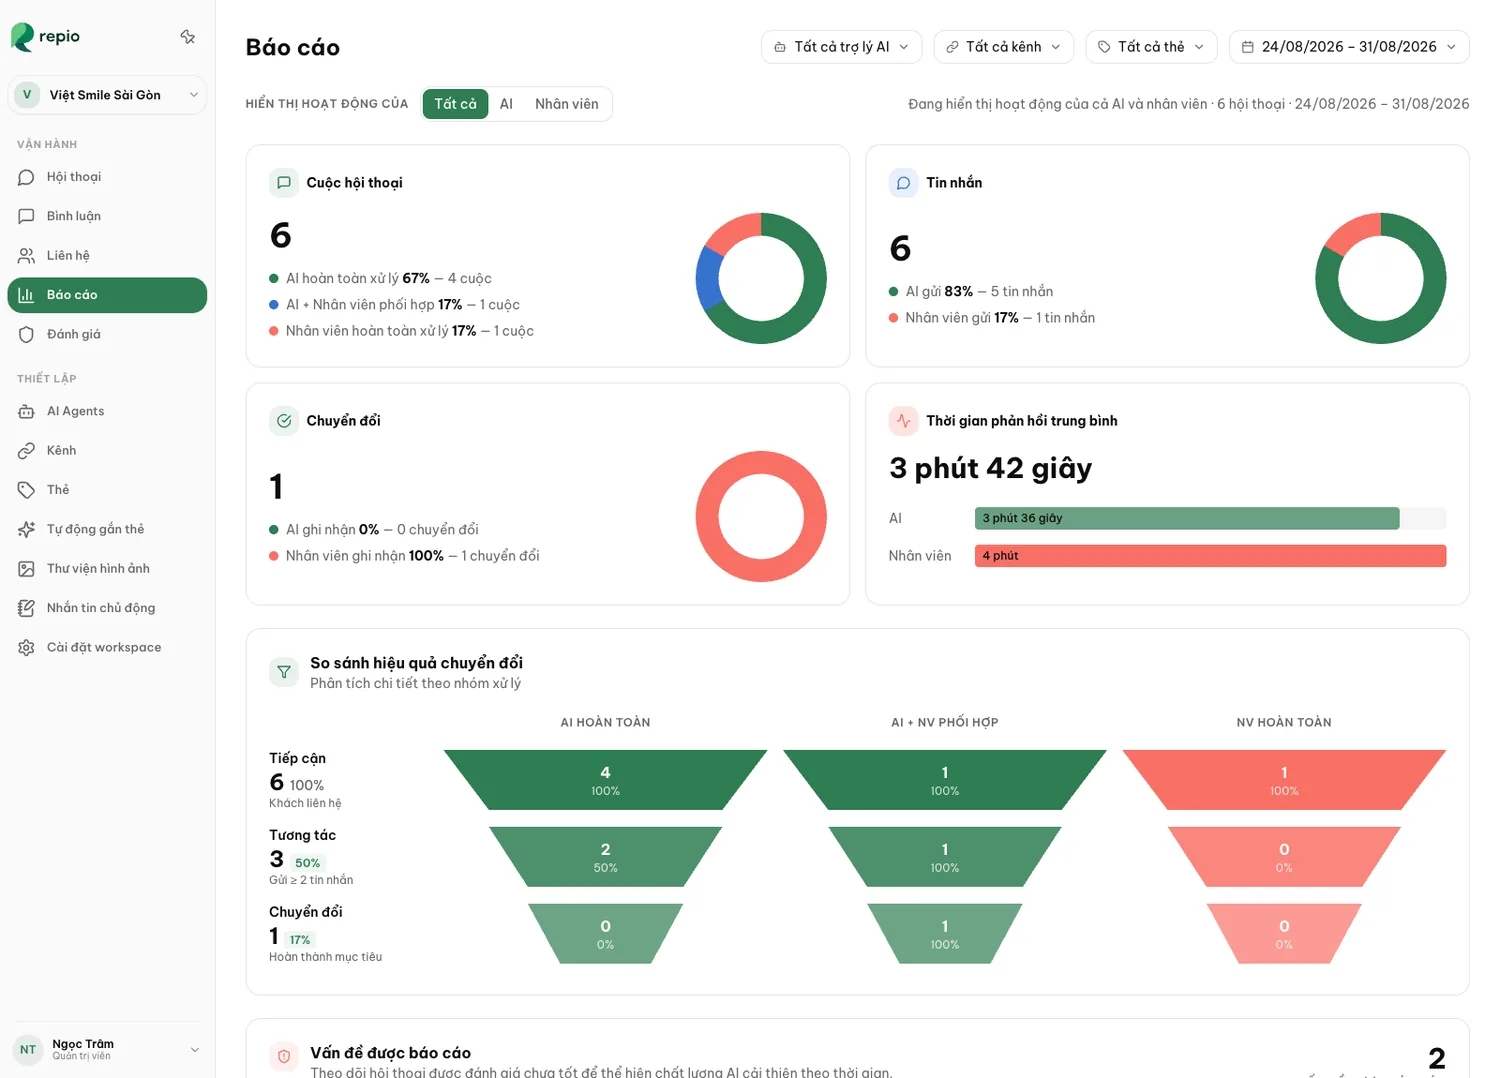Open Đánh giá shield icon
The image size is (1500, 1078).
tap(27, 334)
